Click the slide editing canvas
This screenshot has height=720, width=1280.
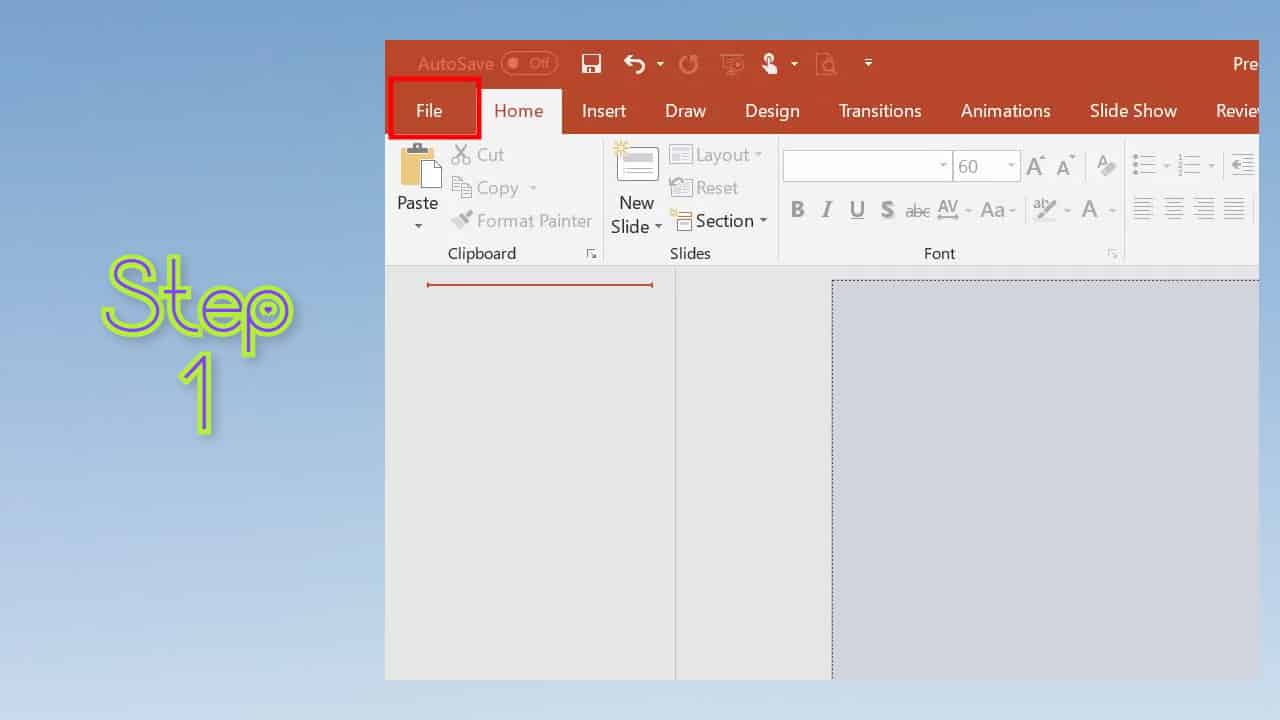pyautogui.click(x=1046, y=480)
